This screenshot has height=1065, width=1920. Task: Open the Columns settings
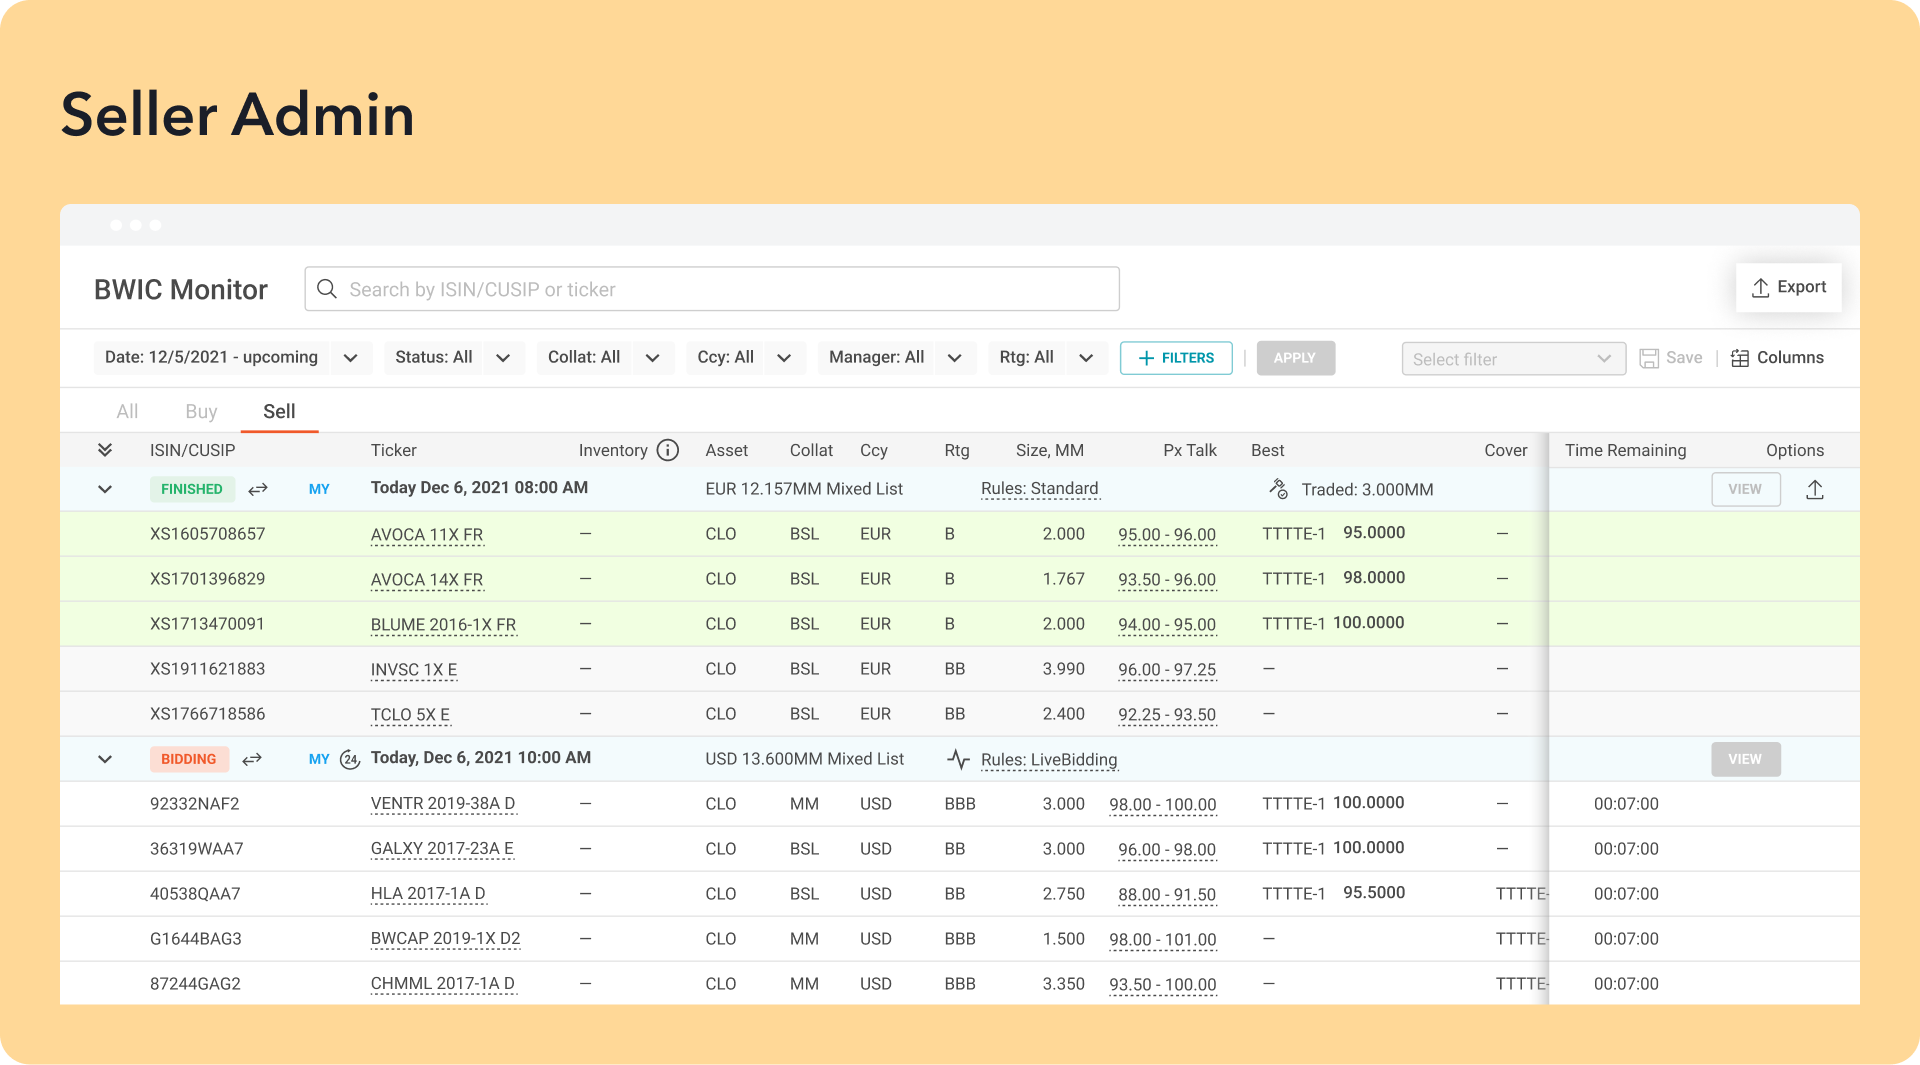coord(1777,358)
